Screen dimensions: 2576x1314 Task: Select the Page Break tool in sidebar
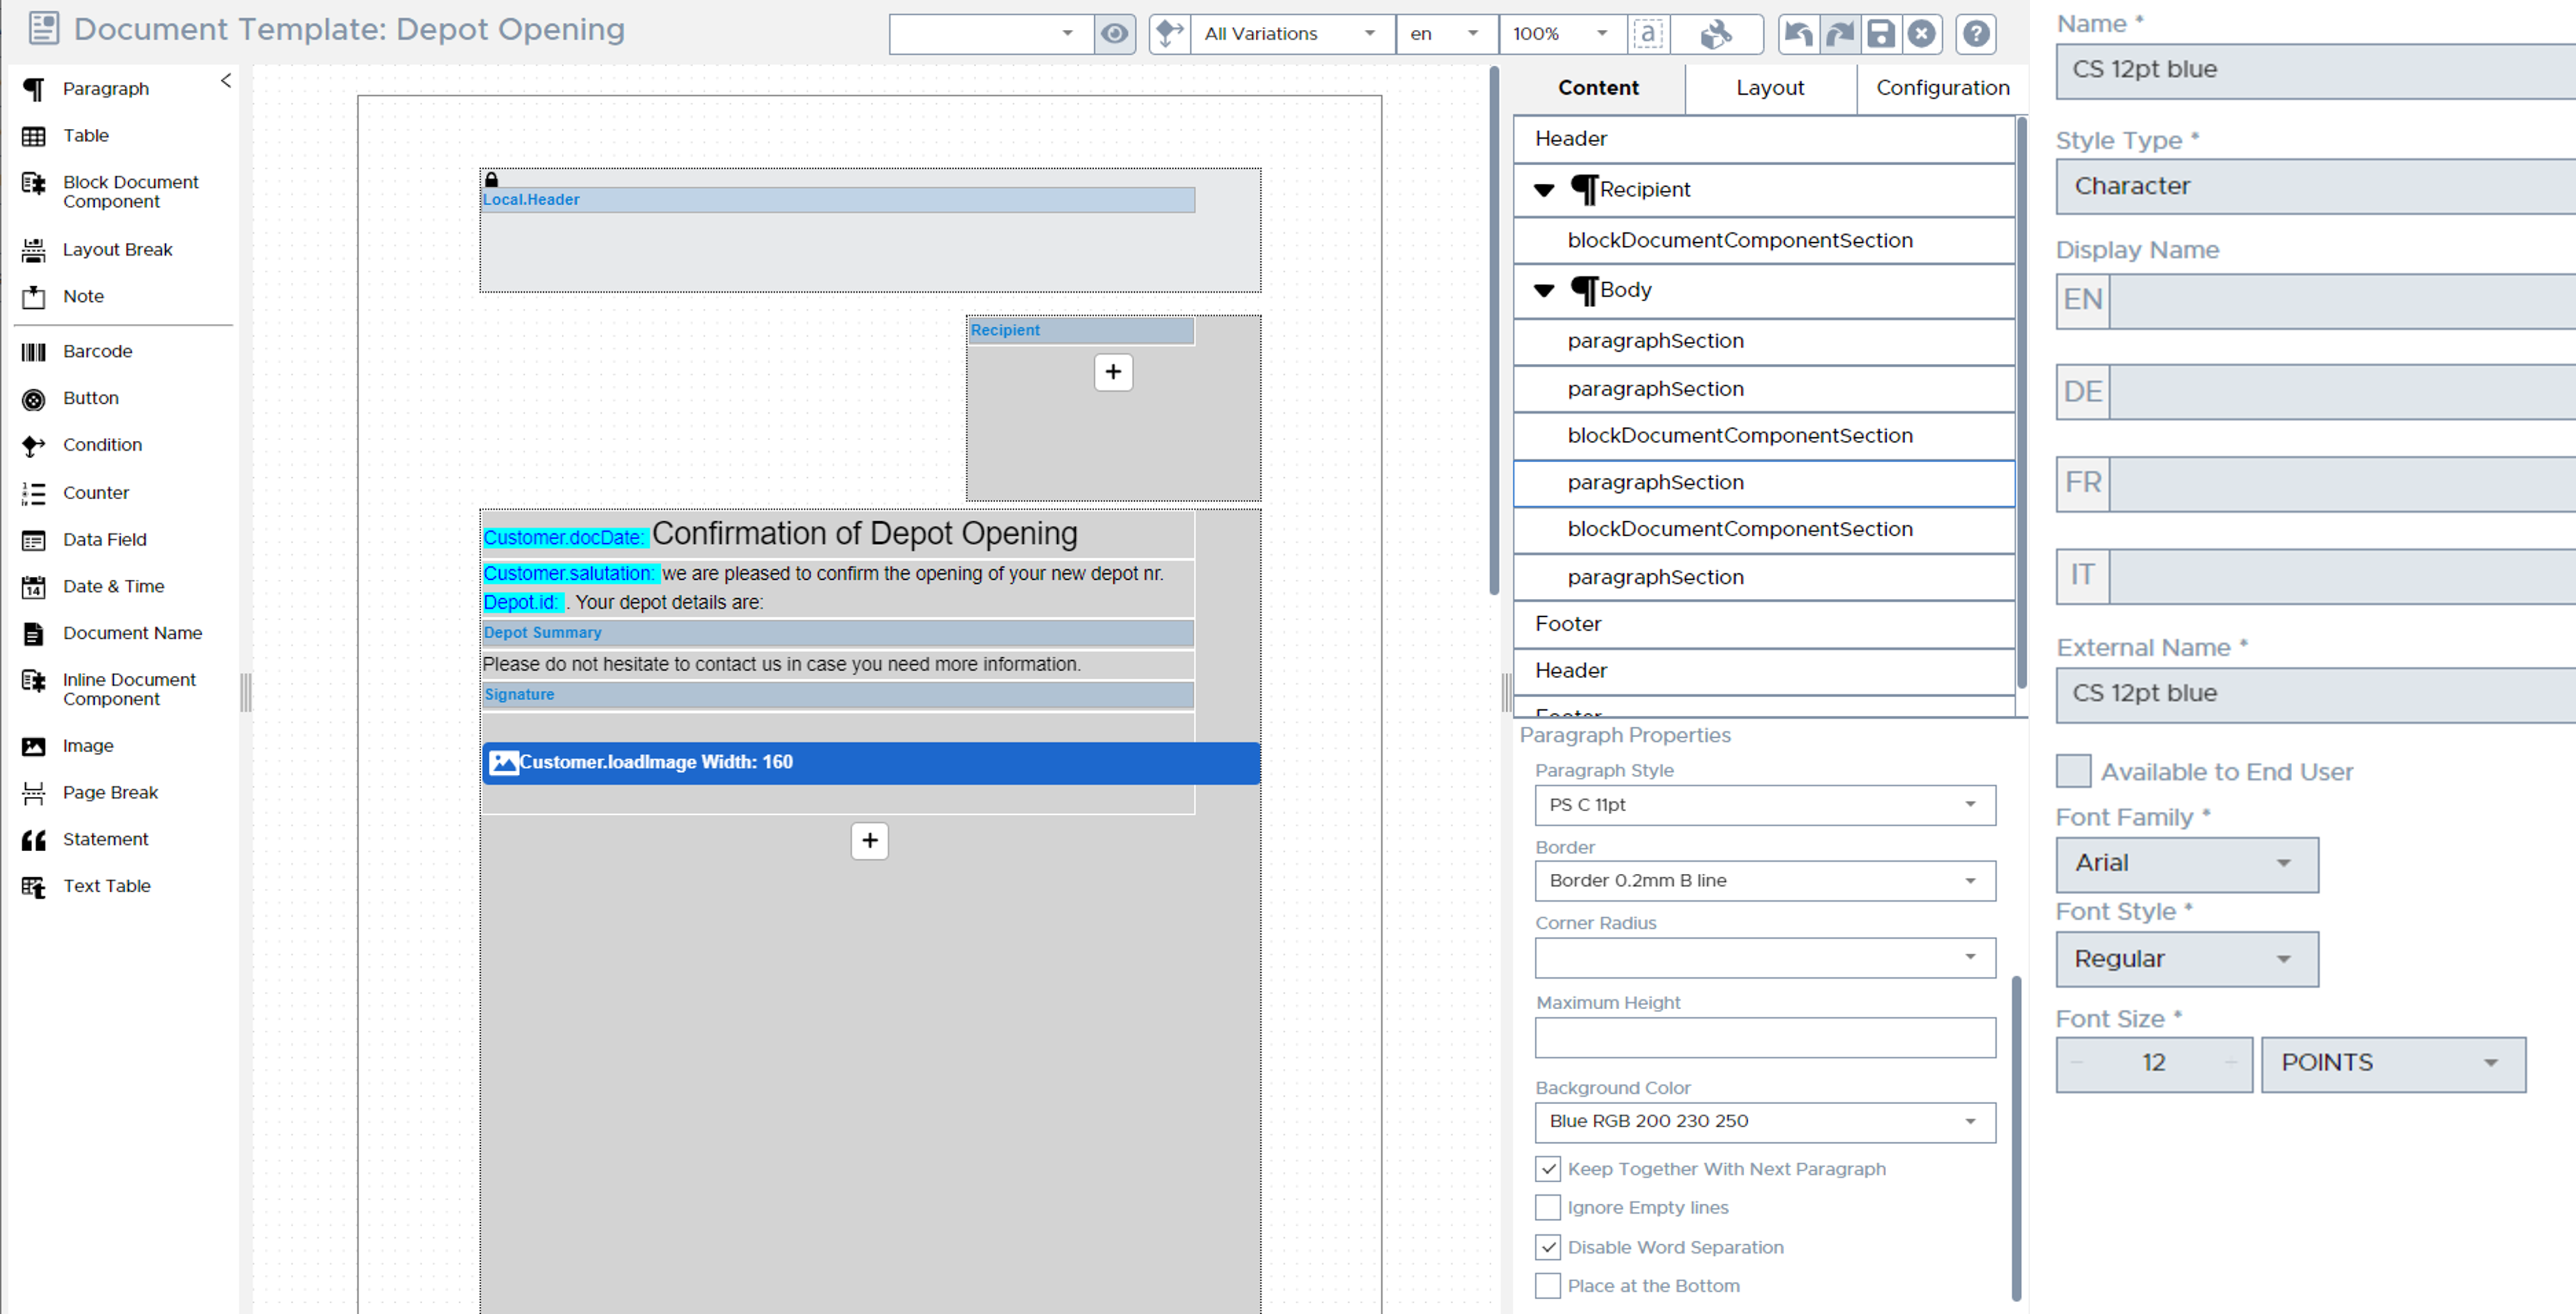(110, 791)
